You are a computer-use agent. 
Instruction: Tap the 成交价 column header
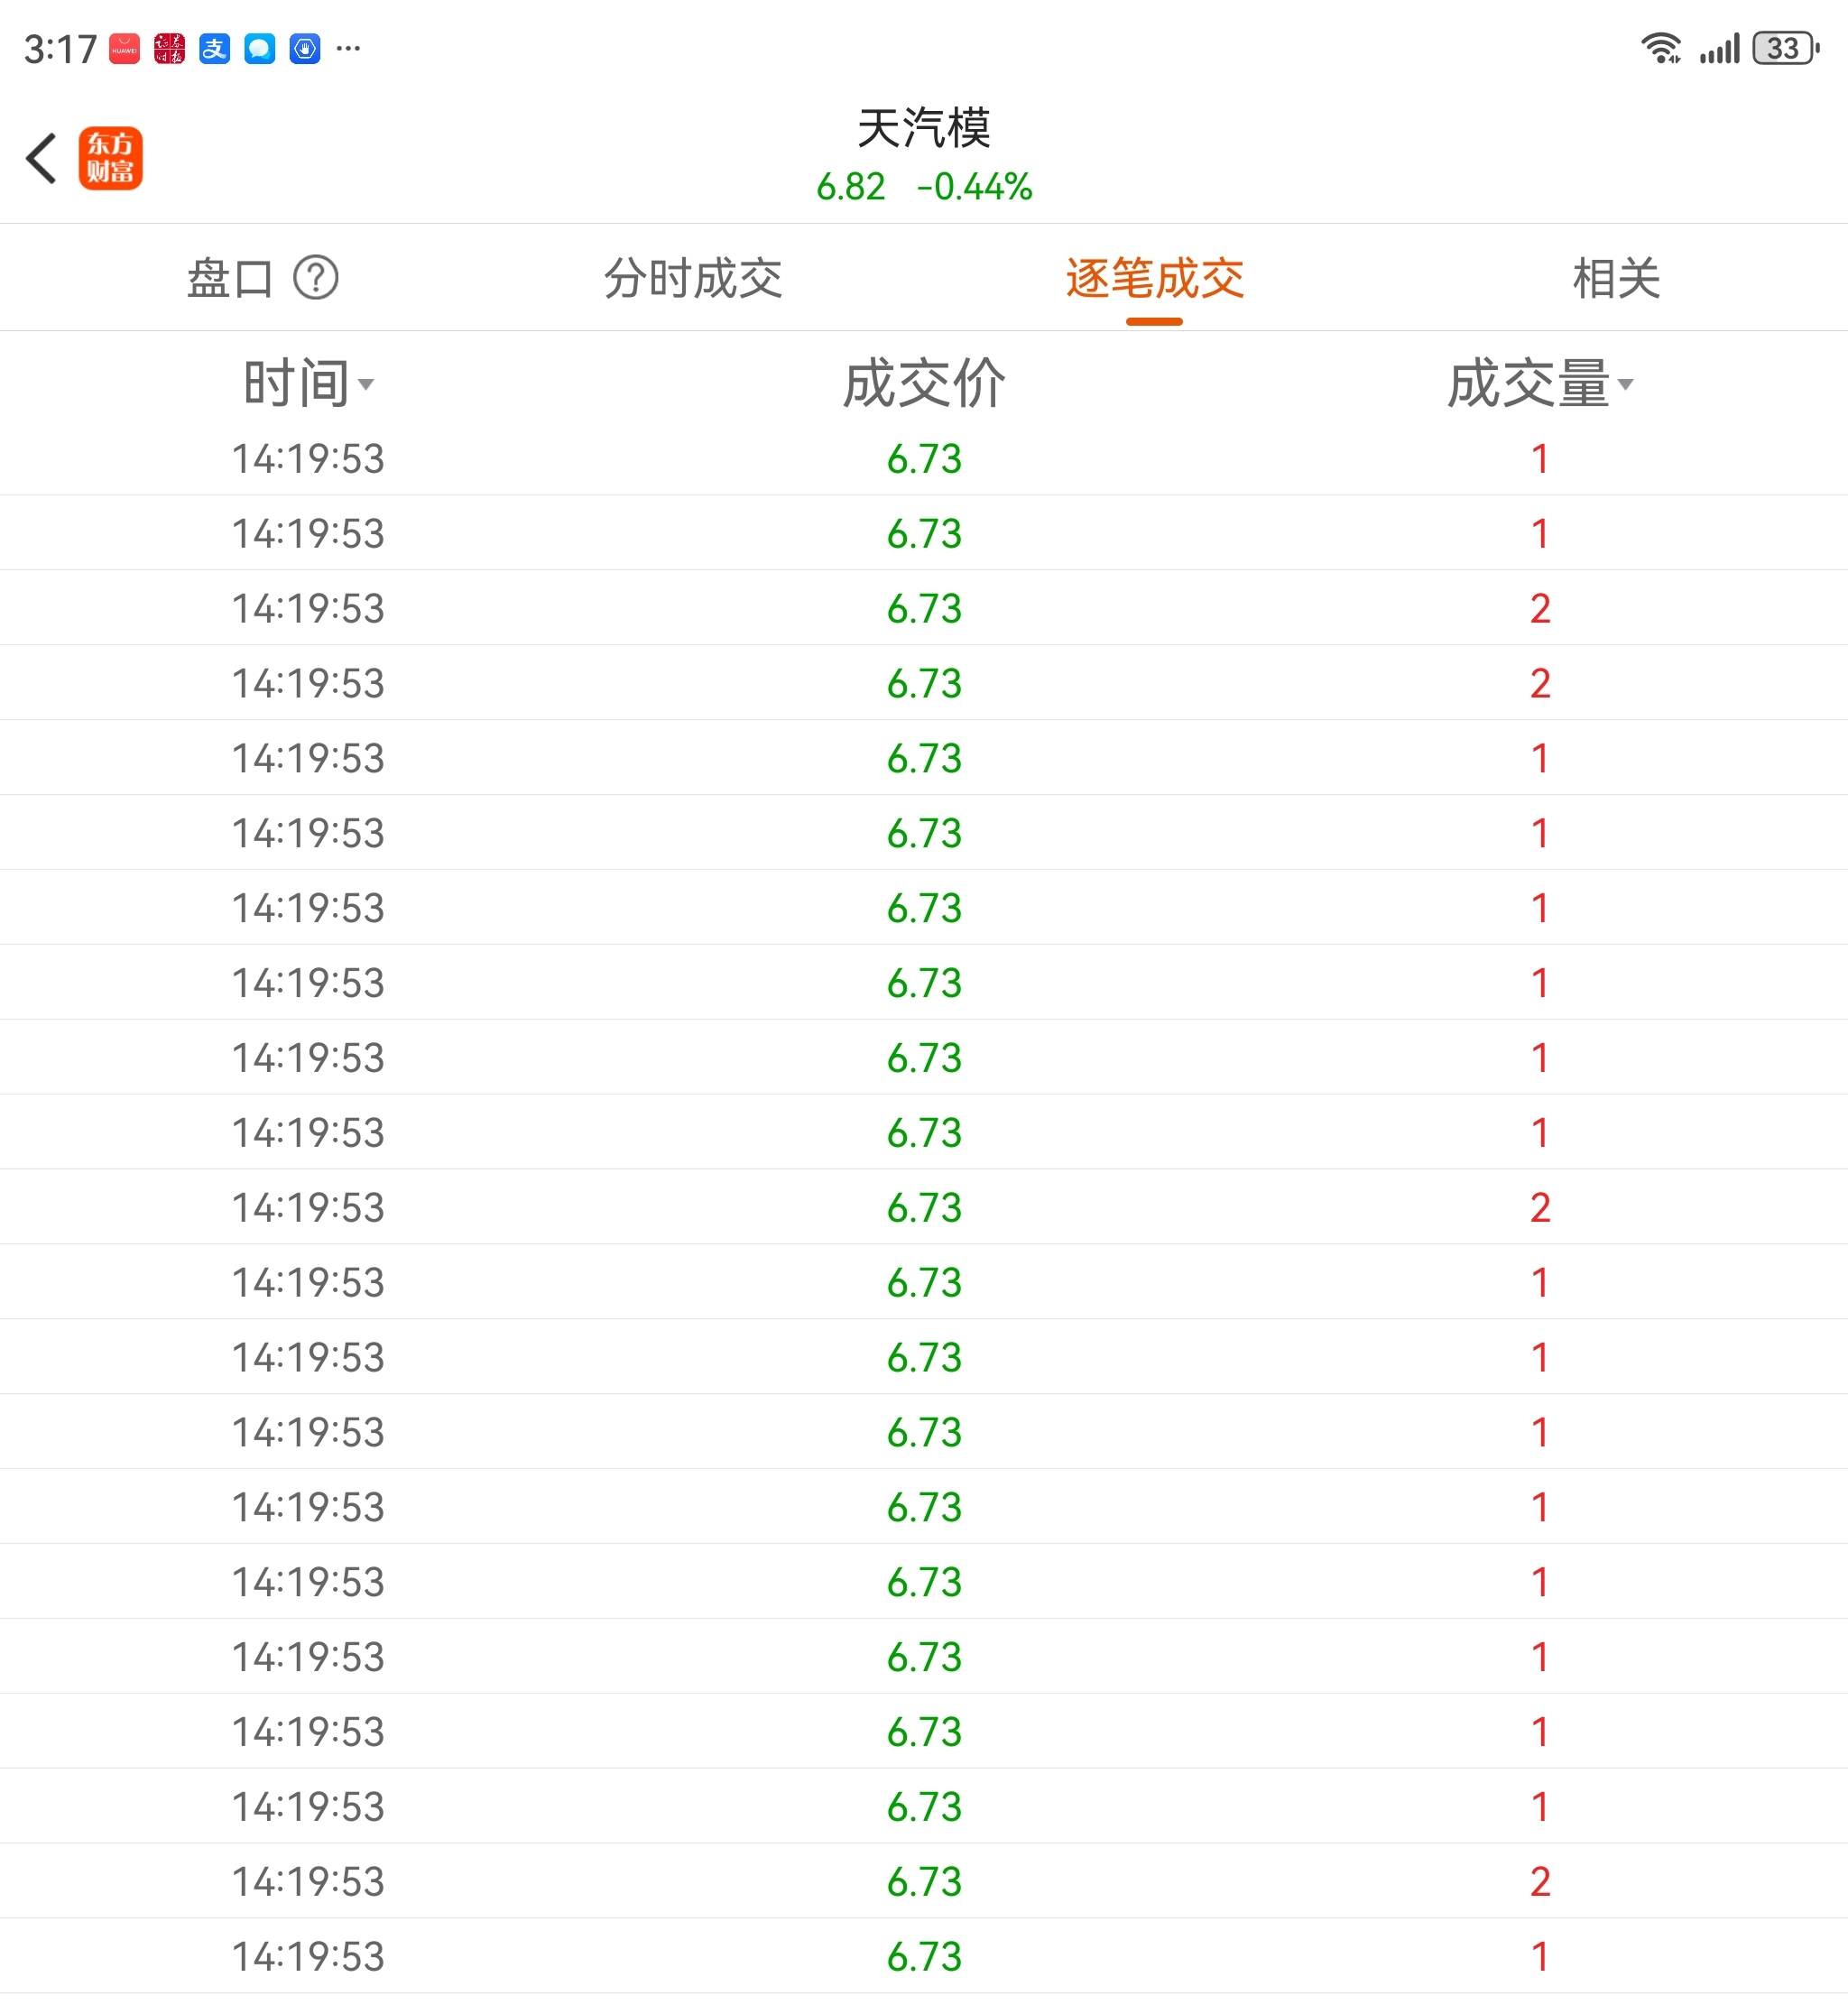coord(923,383)
